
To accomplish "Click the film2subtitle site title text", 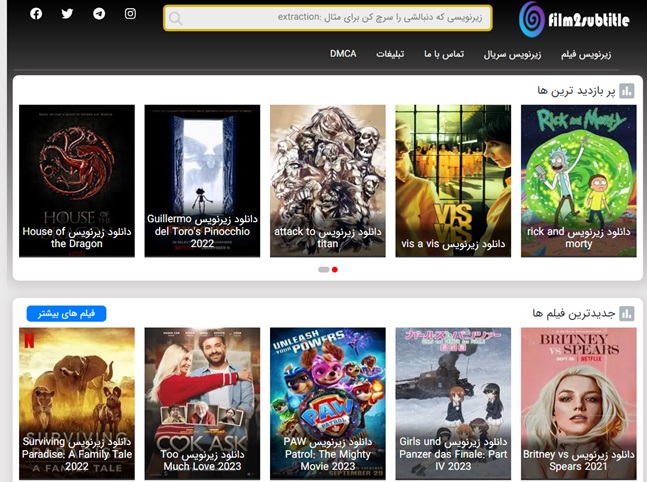I will (589, 20).
